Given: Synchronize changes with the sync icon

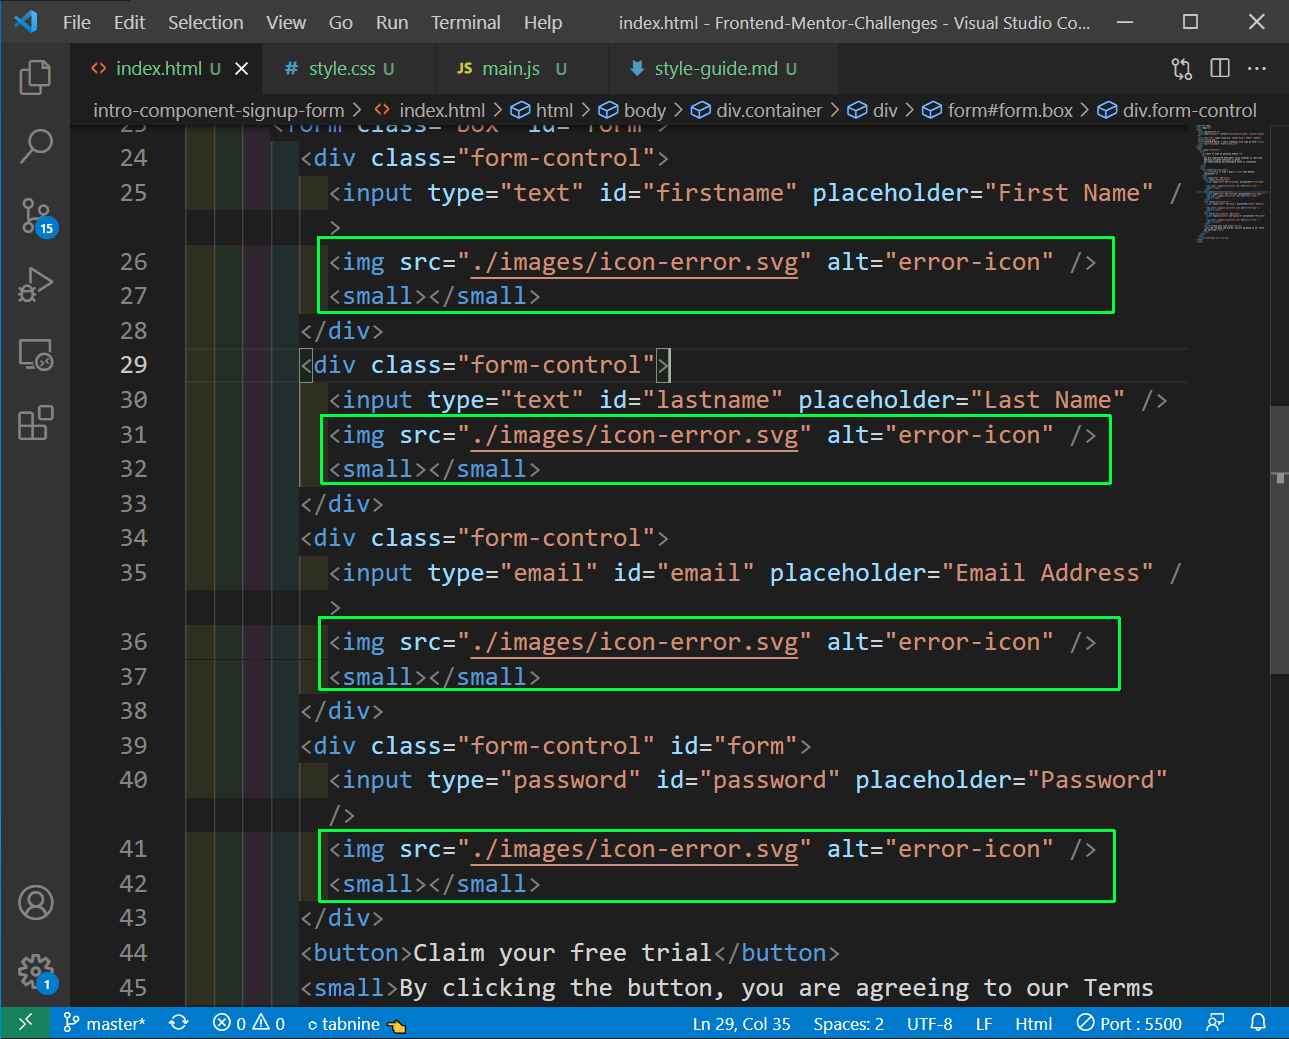Looking at the screenshot, I should click(179, 1023).
